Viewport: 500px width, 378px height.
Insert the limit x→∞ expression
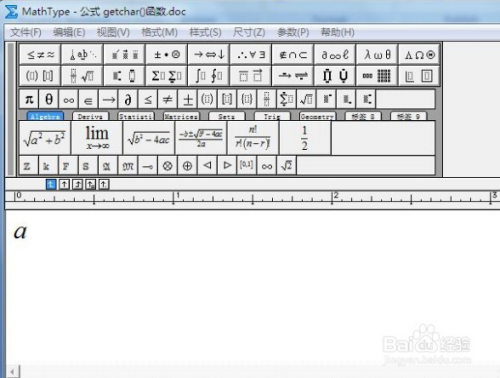point(97,138)
